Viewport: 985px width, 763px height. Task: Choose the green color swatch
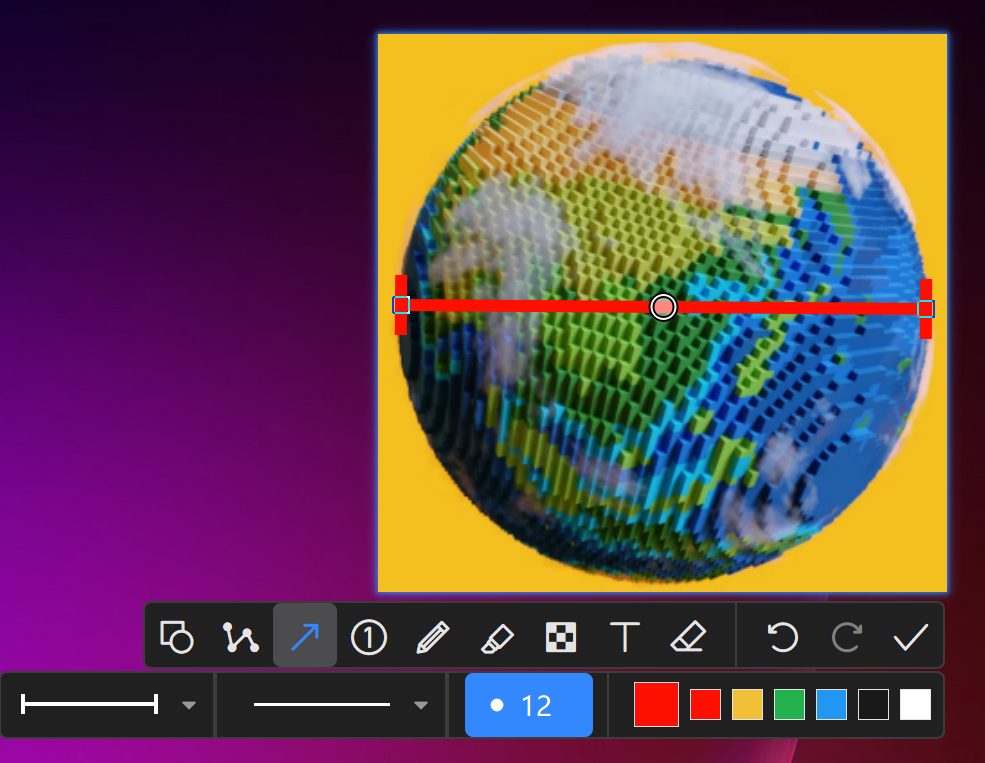click(789, 705)
